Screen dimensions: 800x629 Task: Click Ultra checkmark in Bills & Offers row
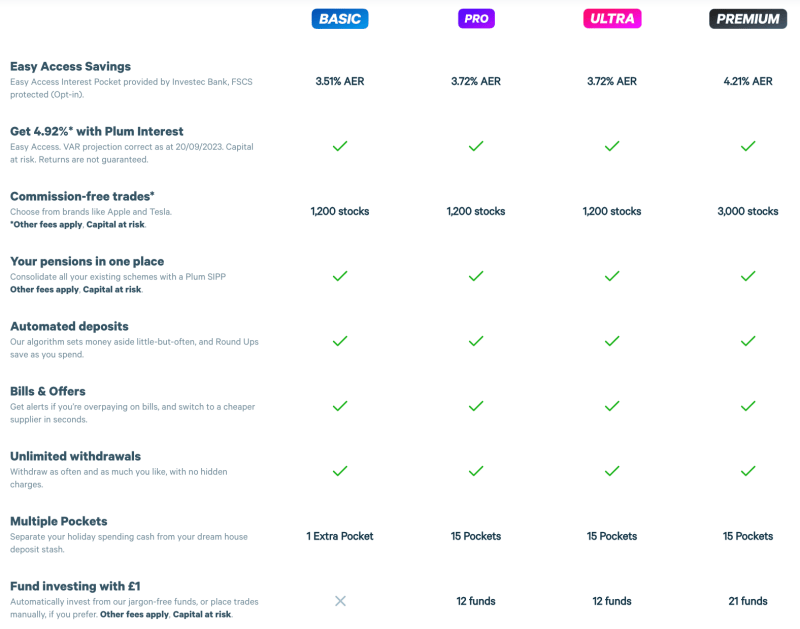[612, 406]
